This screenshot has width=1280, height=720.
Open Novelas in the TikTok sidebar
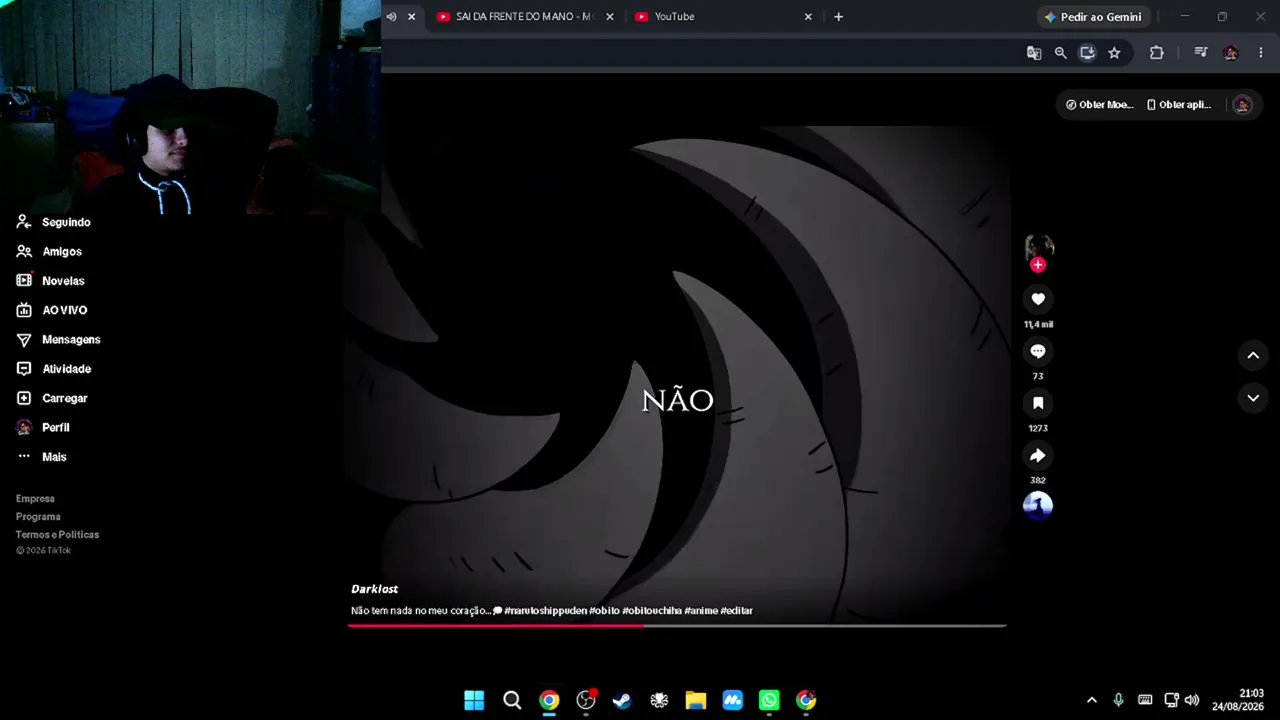(51, 281)
